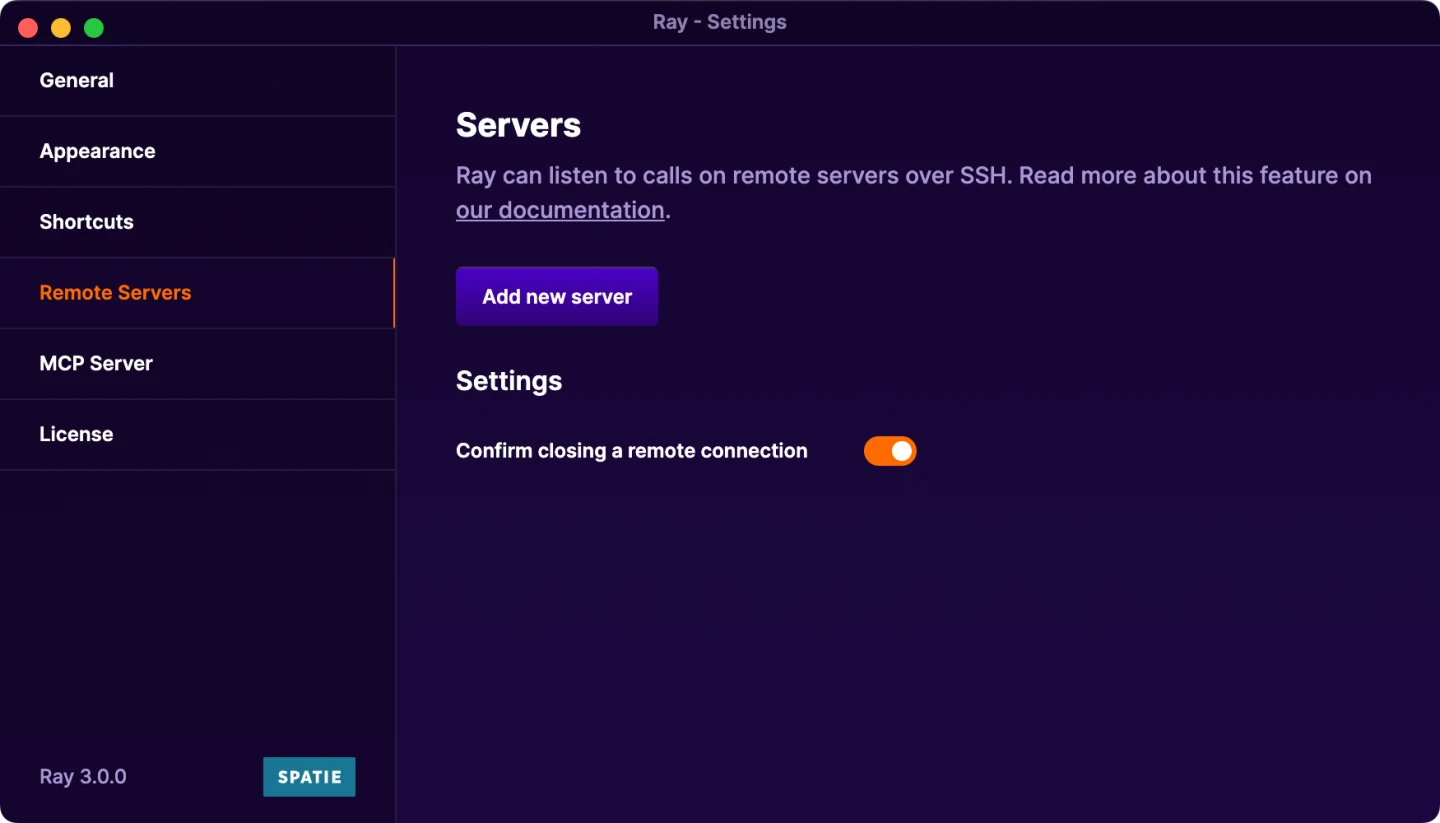Image resolution: width=1440 pixels, height=823 pixels.
Task: Maximize window using green button
Action: (94, 28)
